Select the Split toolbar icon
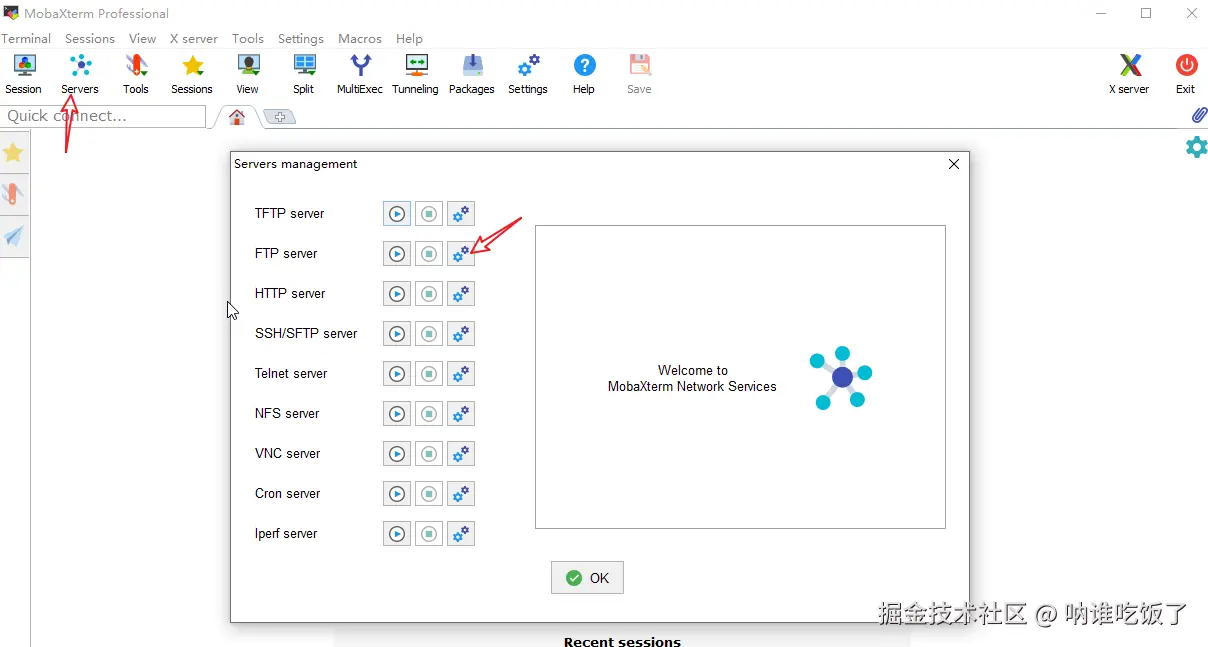Screen dimensions: 1208x647 (x=304, y=75)
